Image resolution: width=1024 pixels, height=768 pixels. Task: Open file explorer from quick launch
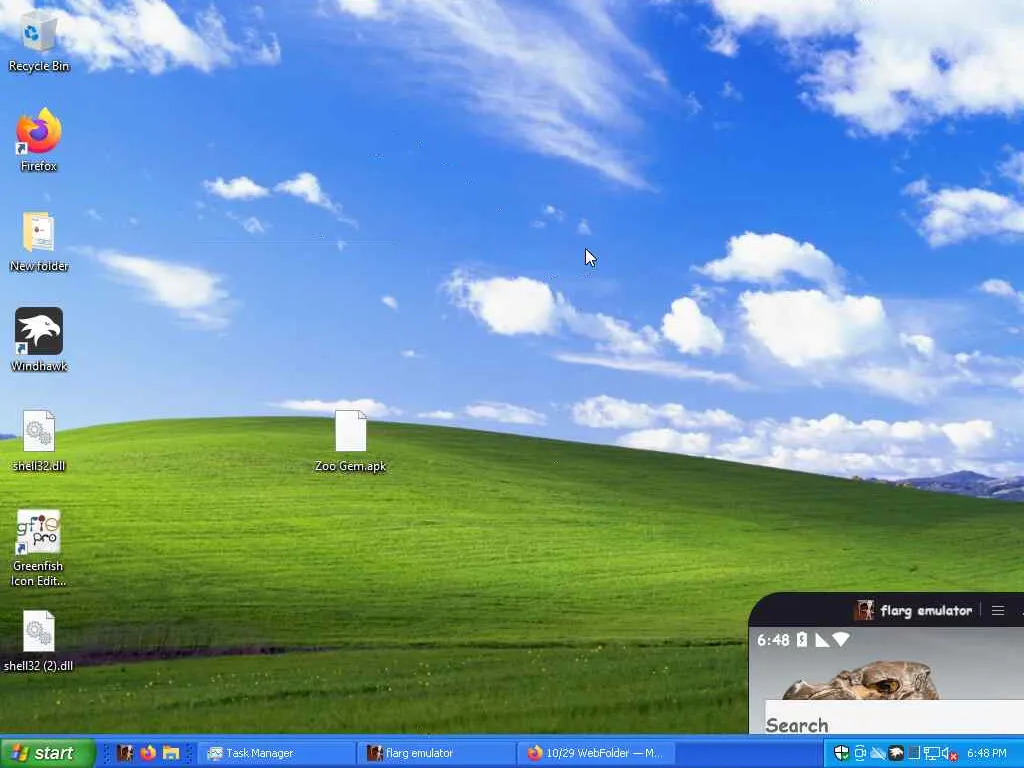[171, 753]
